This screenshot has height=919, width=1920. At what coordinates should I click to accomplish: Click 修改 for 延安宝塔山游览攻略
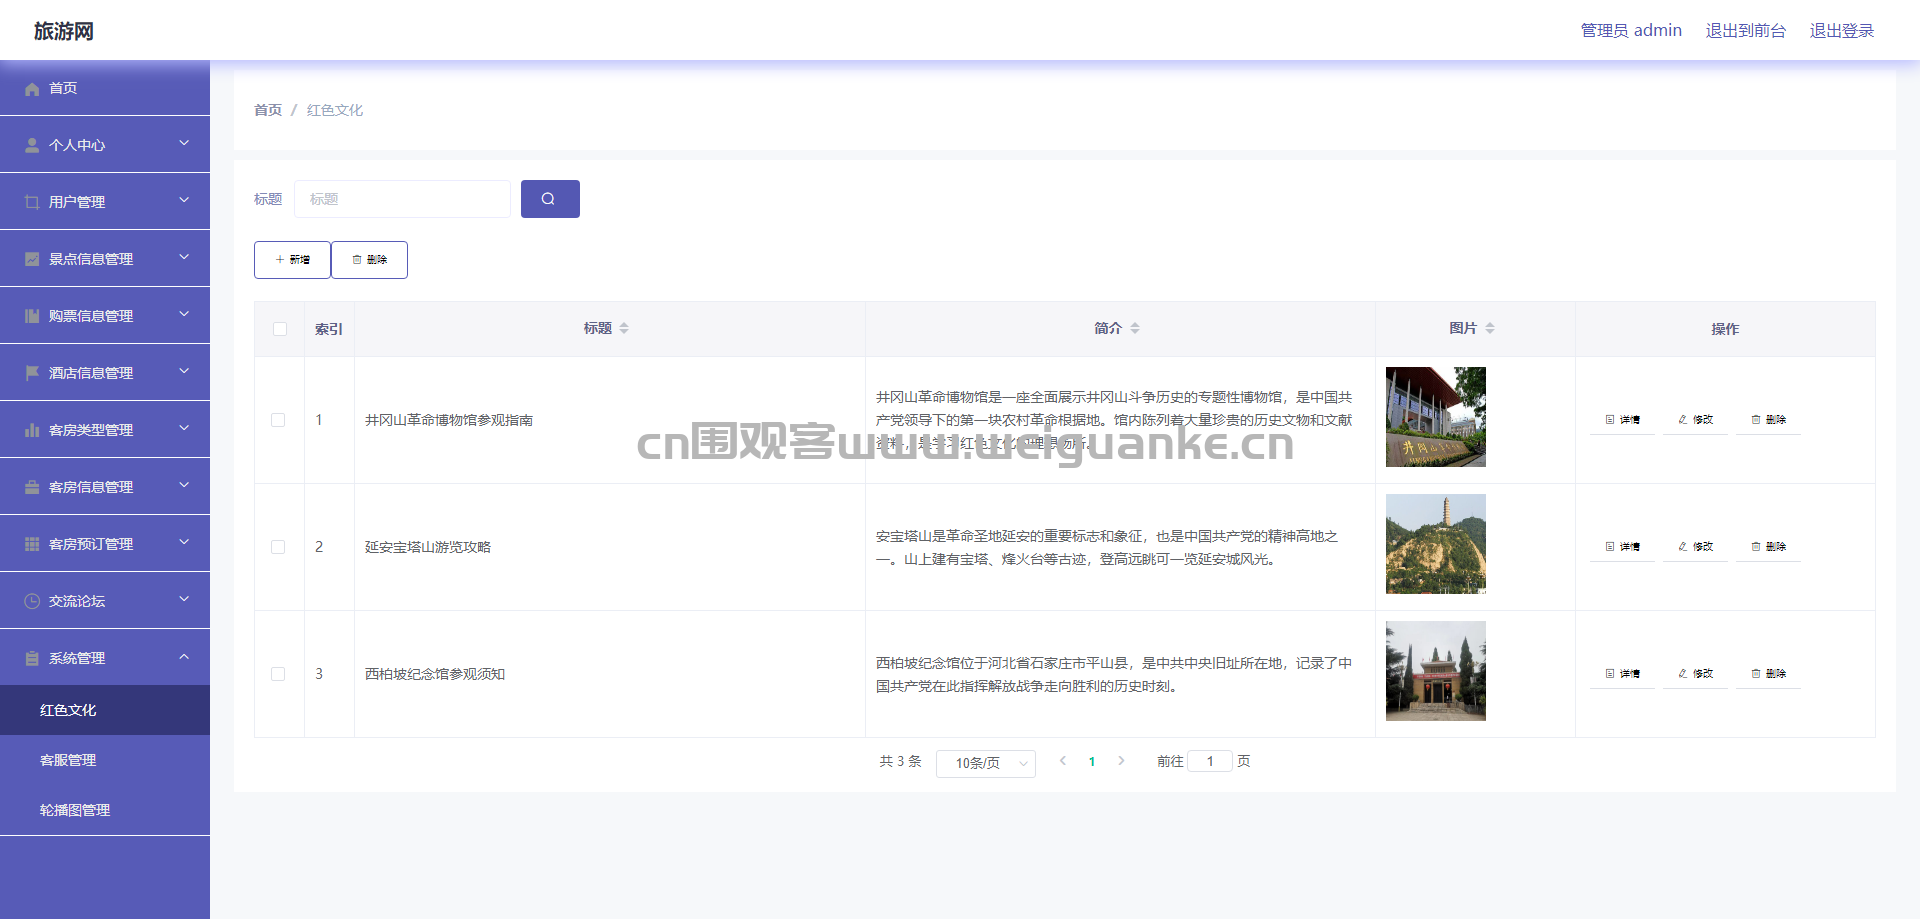[x=1695, y=547]
